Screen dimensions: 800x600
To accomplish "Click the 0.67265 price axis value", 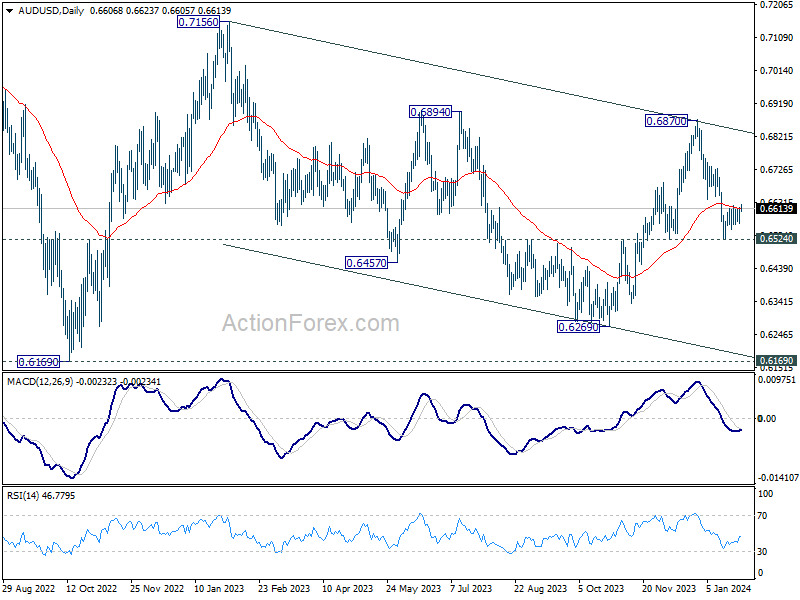I will pos(776,170).
